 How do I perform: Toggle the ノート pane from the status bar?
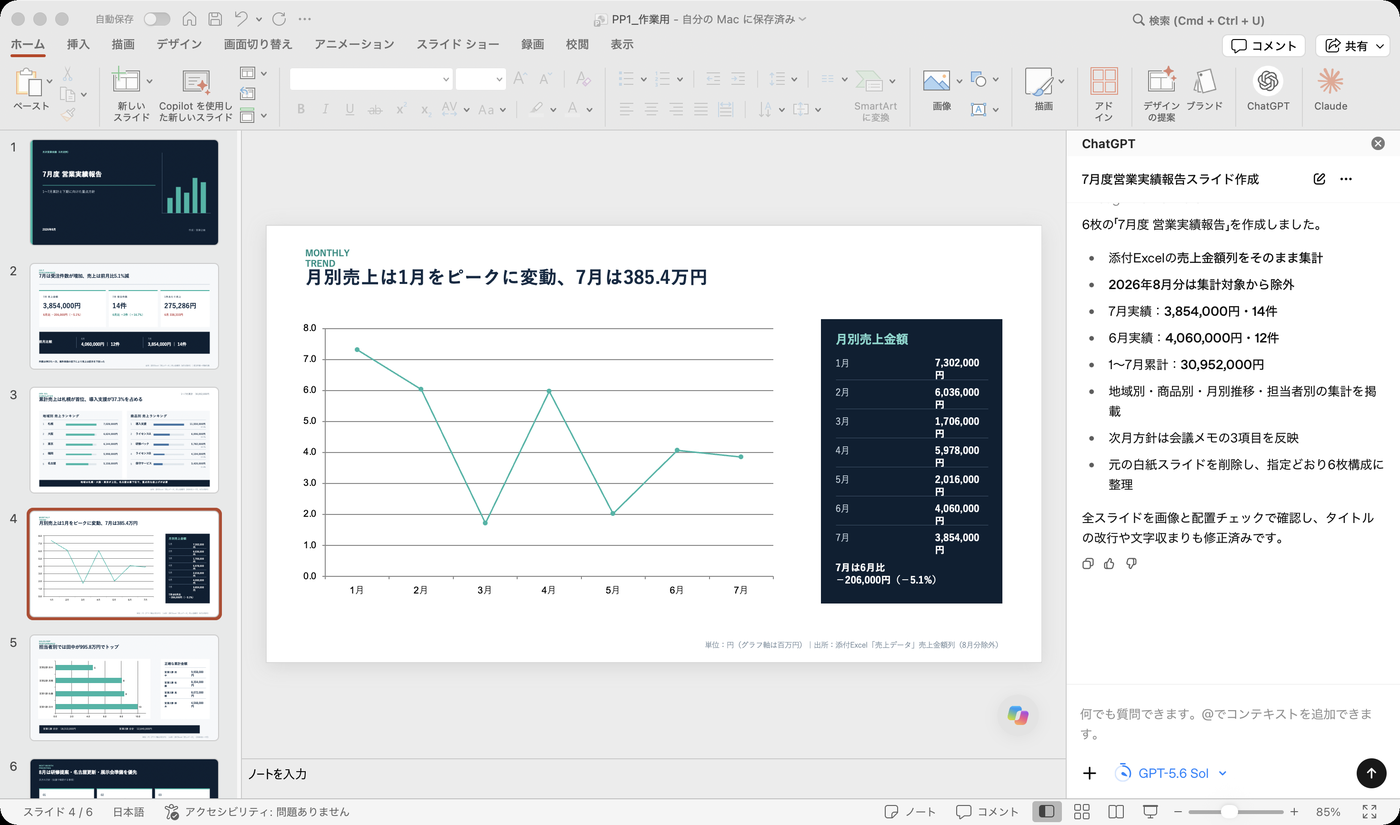pos(910,812)
